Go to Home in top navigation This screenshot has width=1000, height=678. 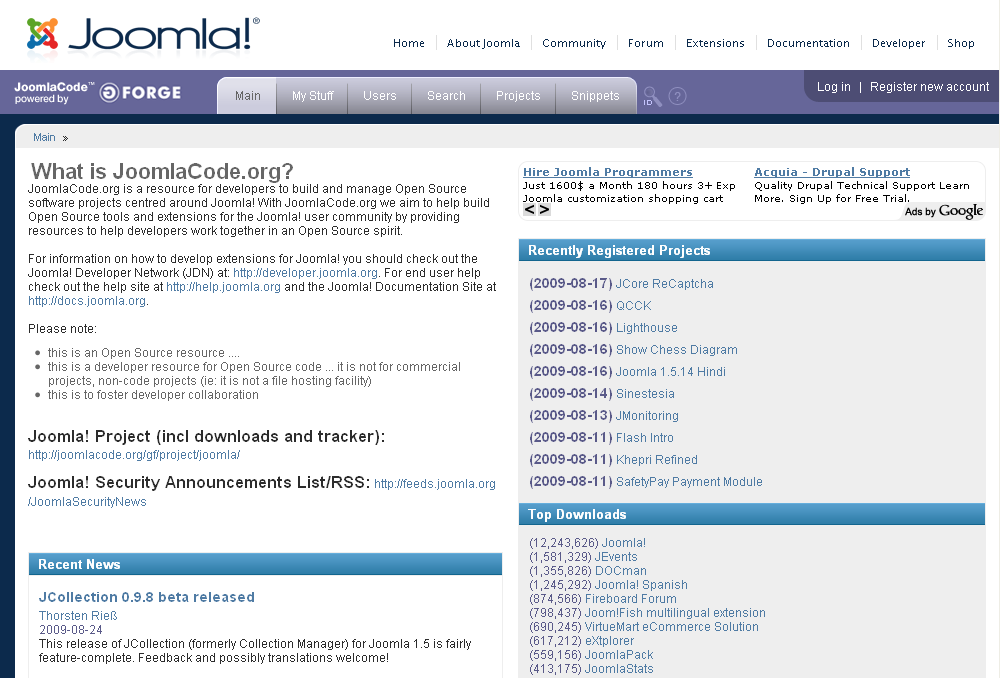[409, 43]
